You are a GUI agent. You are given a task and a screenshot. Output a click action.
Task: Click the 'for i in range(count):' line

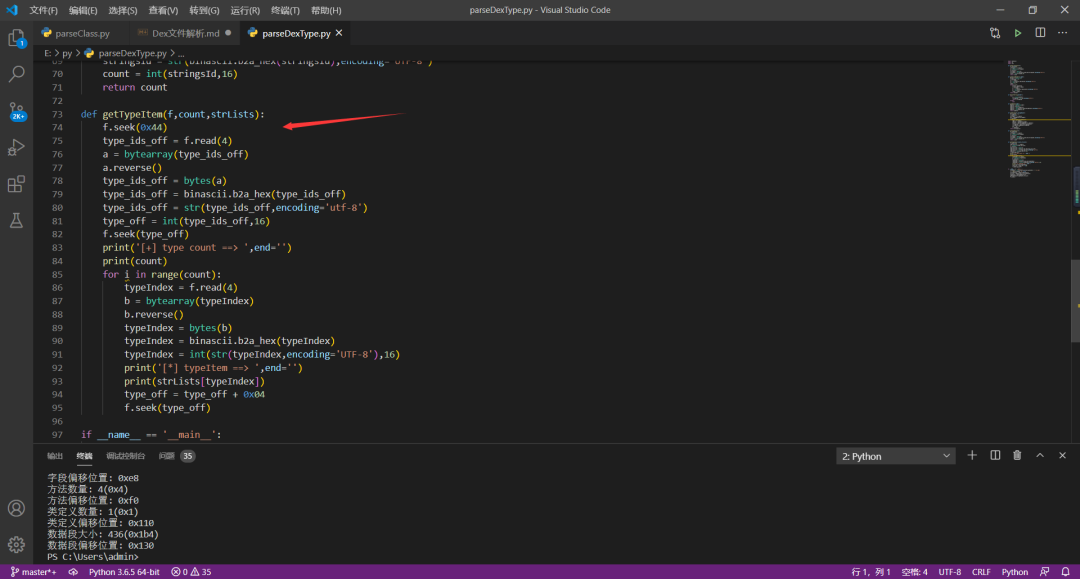pos(162,274)
